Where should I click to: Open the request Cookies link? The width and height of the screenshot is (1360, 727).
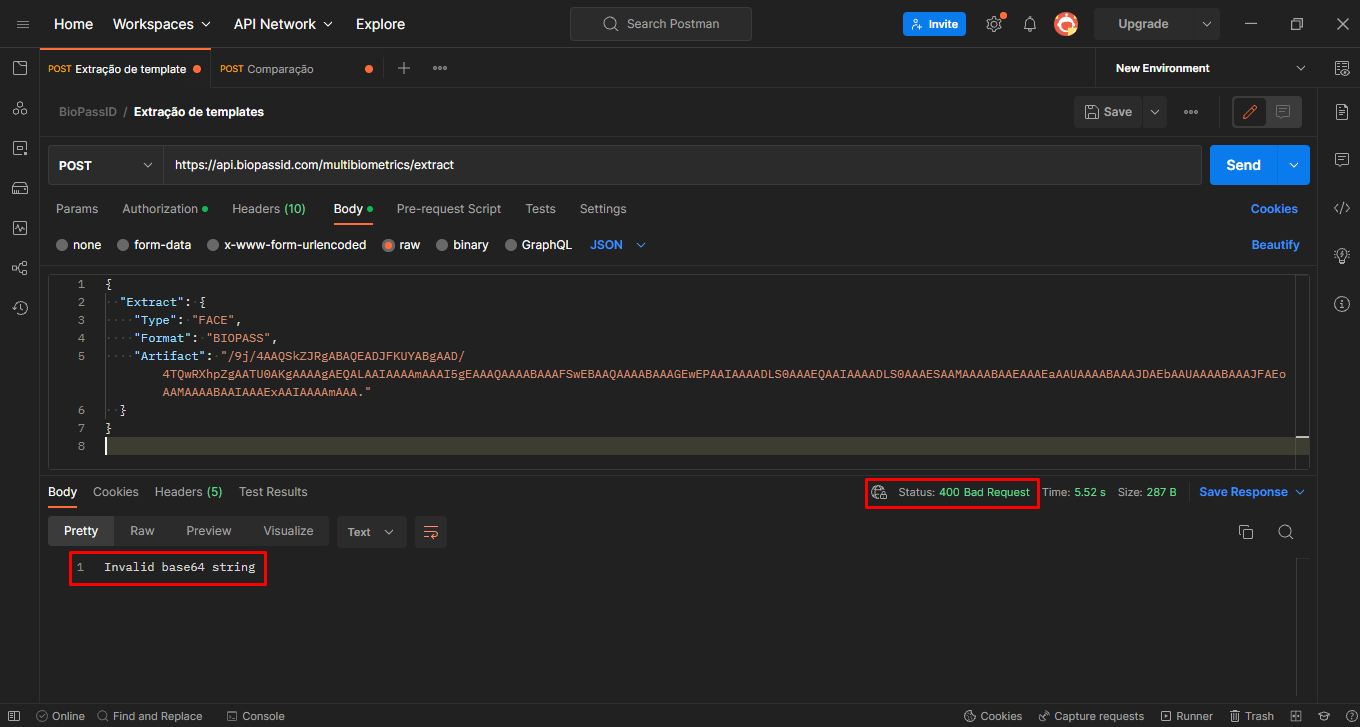click(x=1274, y=209)
